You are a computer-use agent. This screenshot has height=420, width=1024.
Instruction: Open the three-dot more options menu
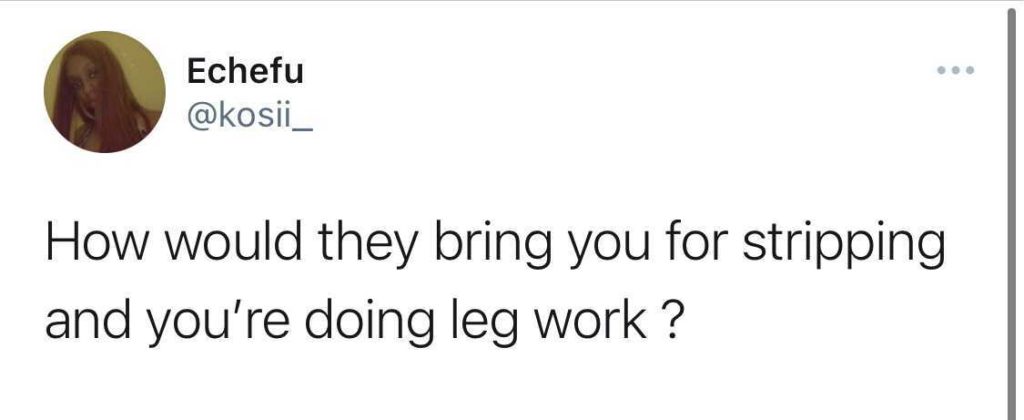(954, 71)
